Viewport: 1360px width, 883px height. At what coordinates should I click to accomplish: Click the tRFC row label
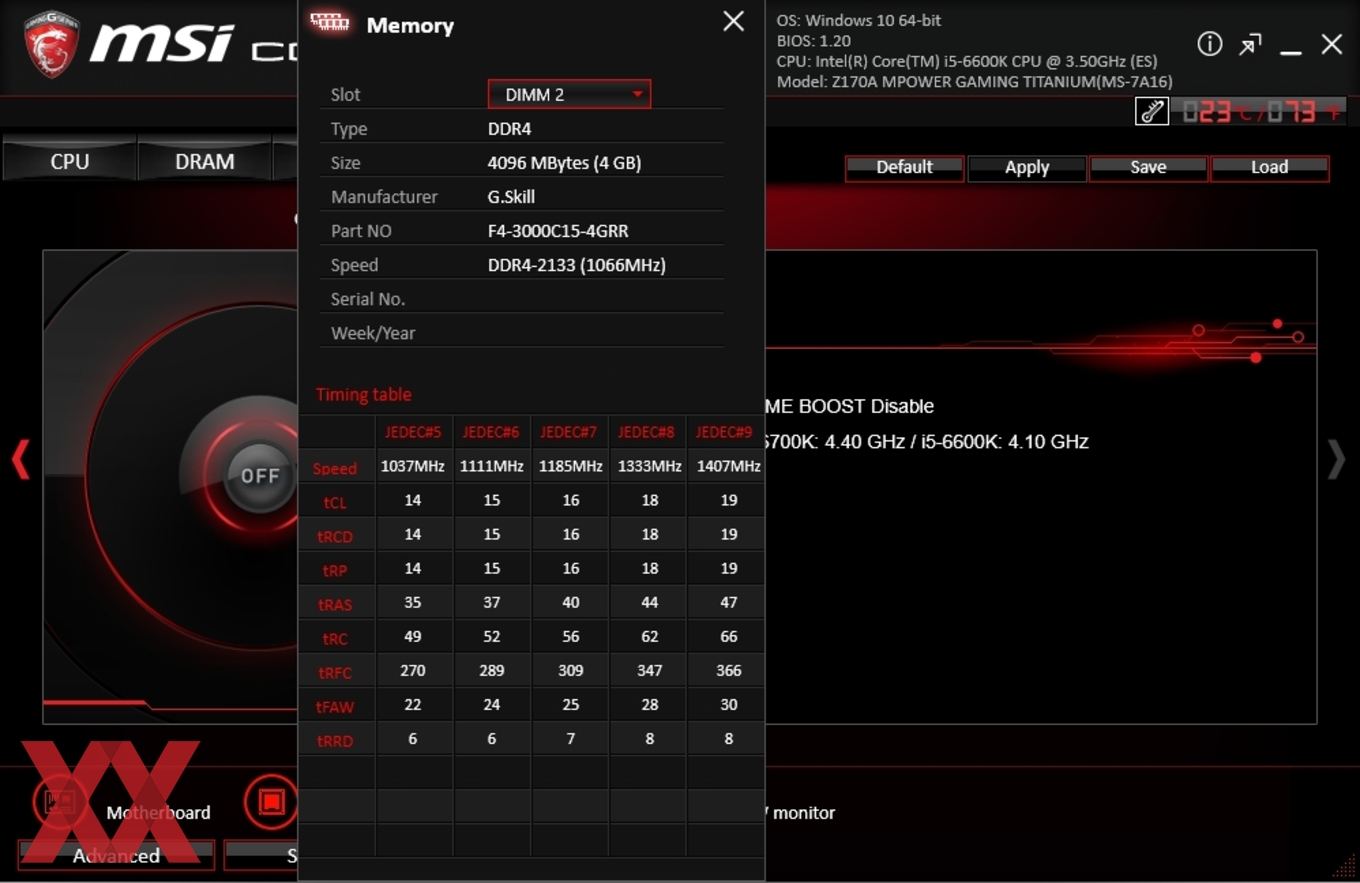pos(335,672)
